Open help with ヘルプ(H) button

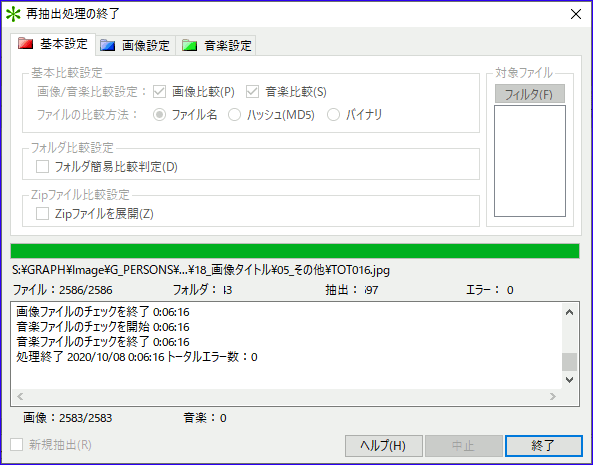pos(383,446)
